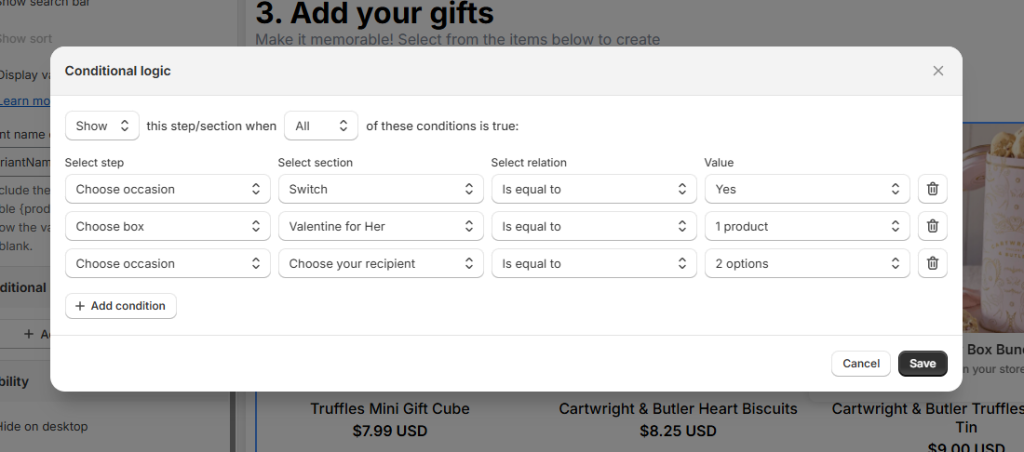
Task: Expand the Switch section dropdown
Action: point(381,189)
